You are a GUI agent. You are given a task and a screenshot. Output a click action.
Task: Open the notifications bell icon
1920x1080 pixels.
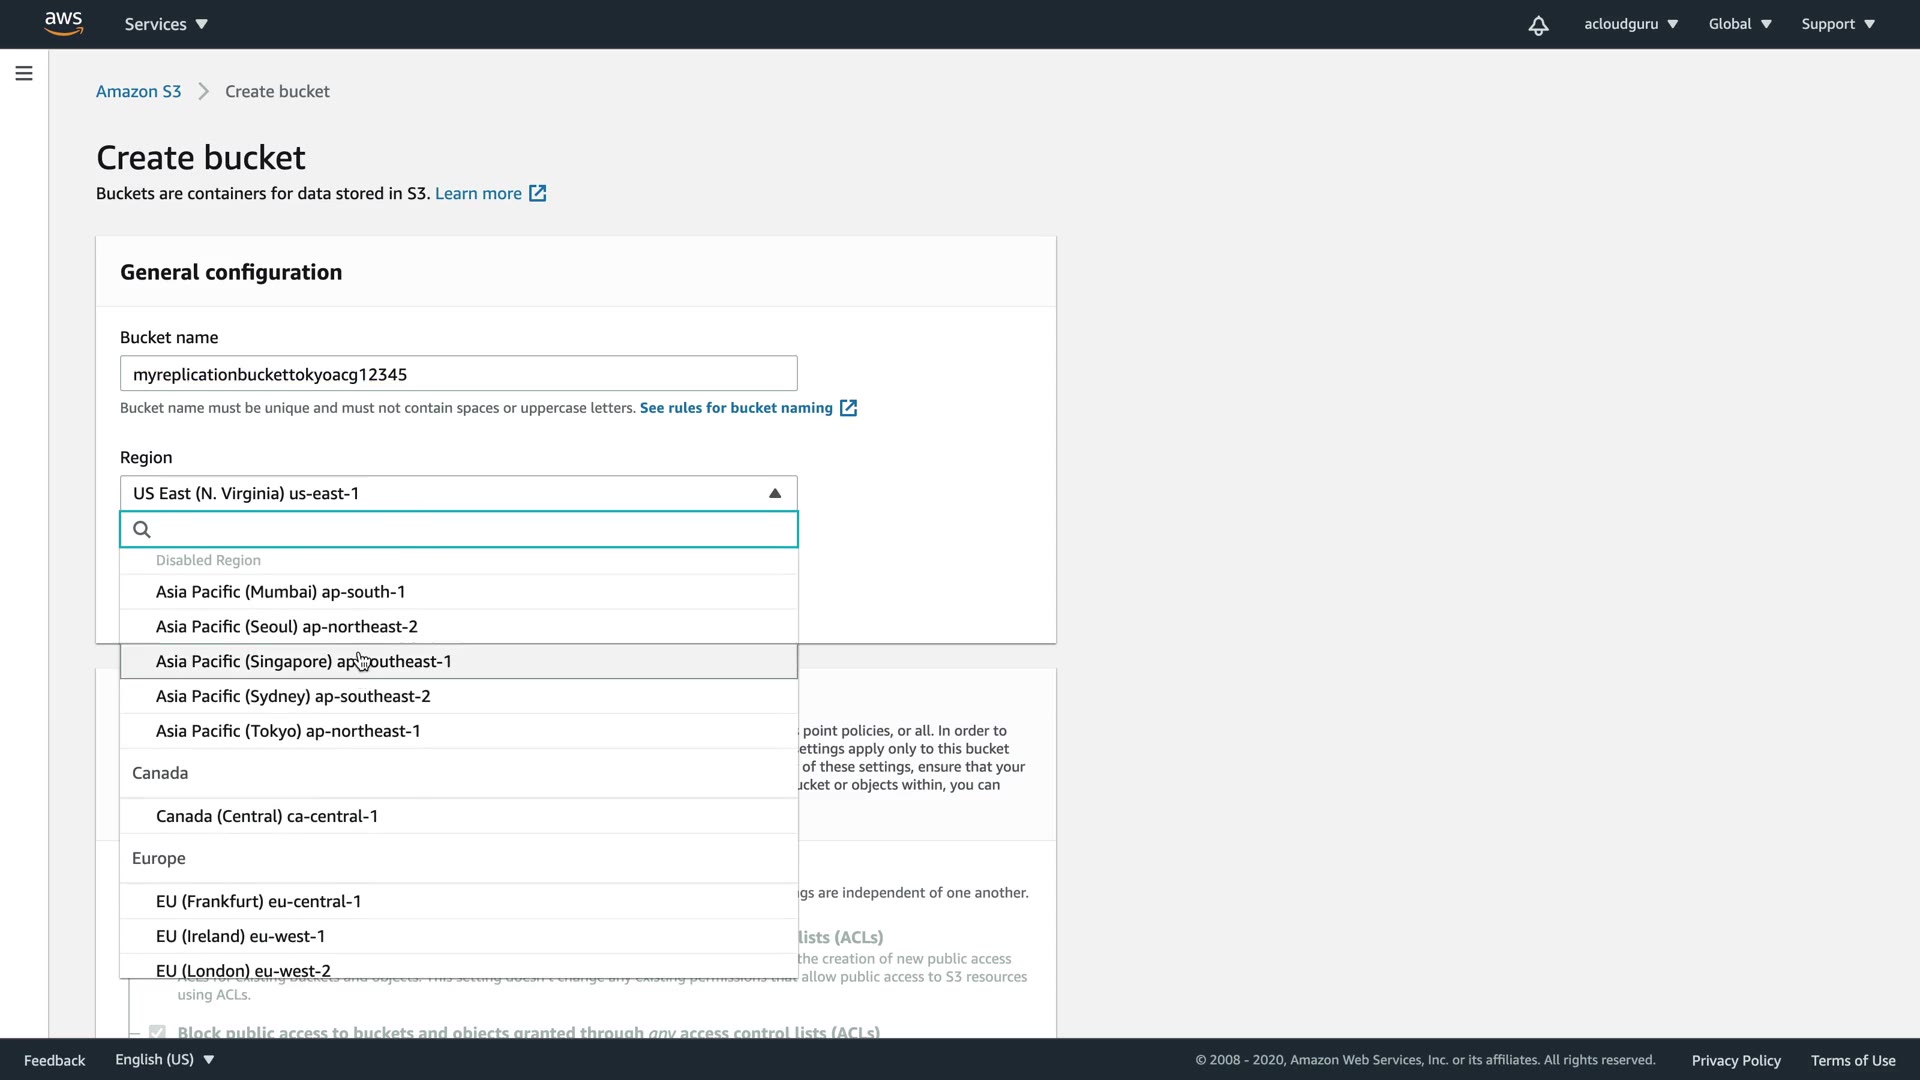pos(1538,25)
